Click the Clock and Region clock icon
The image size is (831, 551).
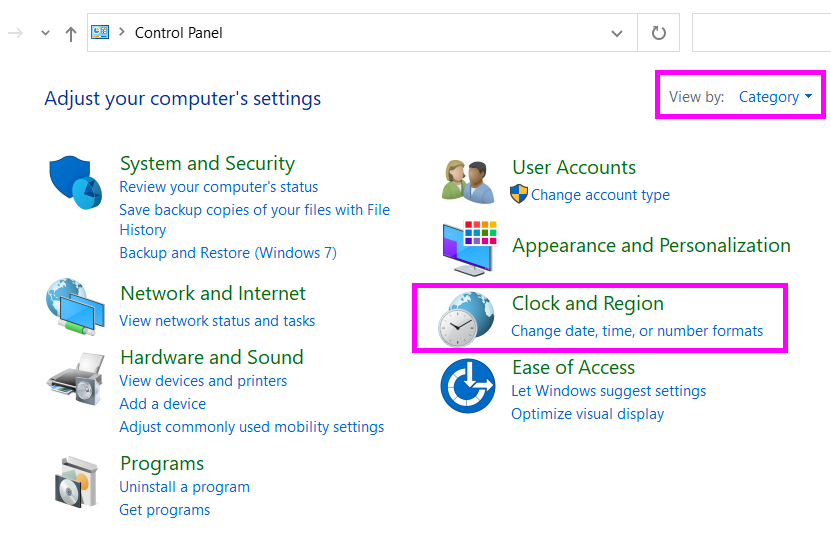pos(465,318)
